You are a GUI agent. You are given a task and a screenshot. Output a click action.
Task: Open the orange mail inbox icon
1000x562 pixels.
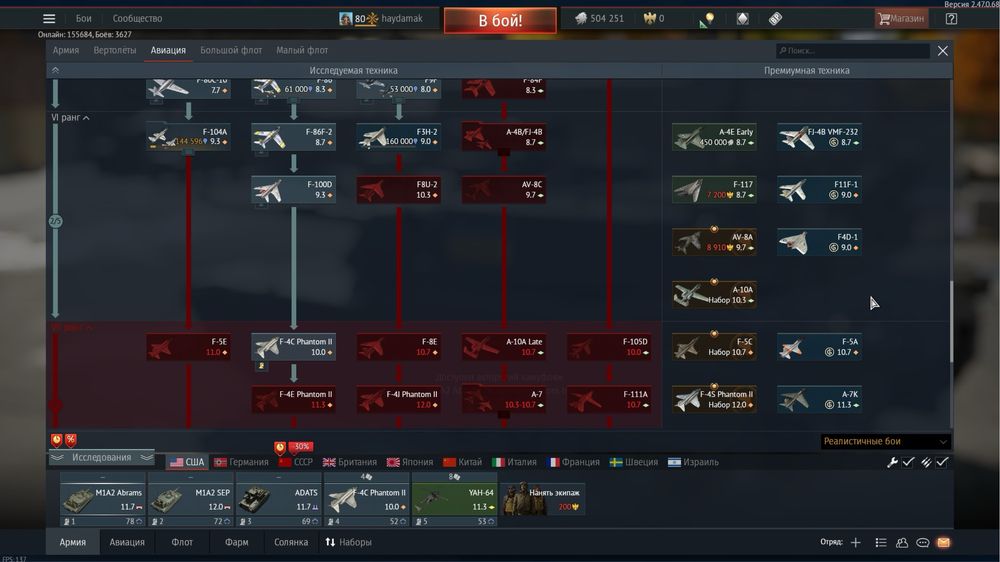click(x=943, y=542)
